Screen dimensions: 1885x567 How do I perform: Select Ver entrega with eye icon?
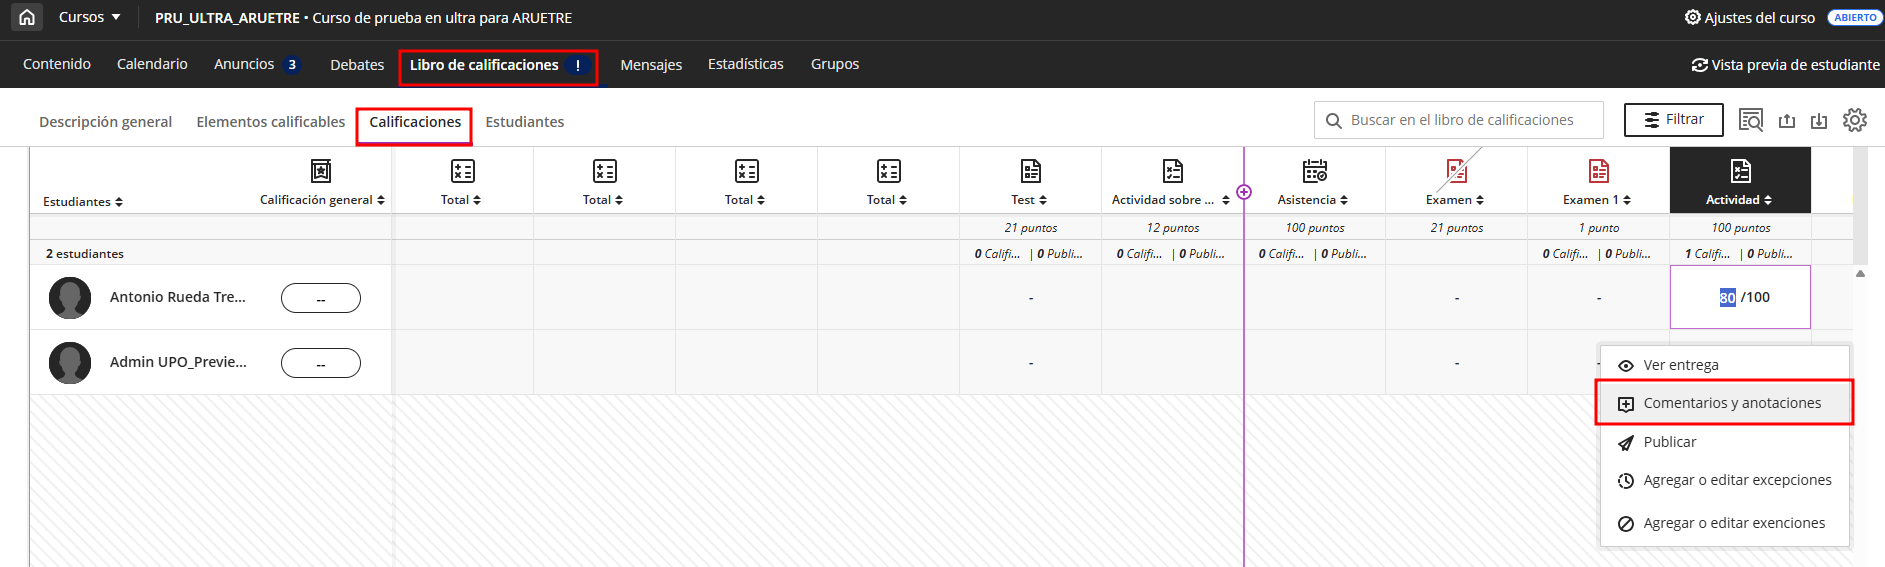[1680, 365]
